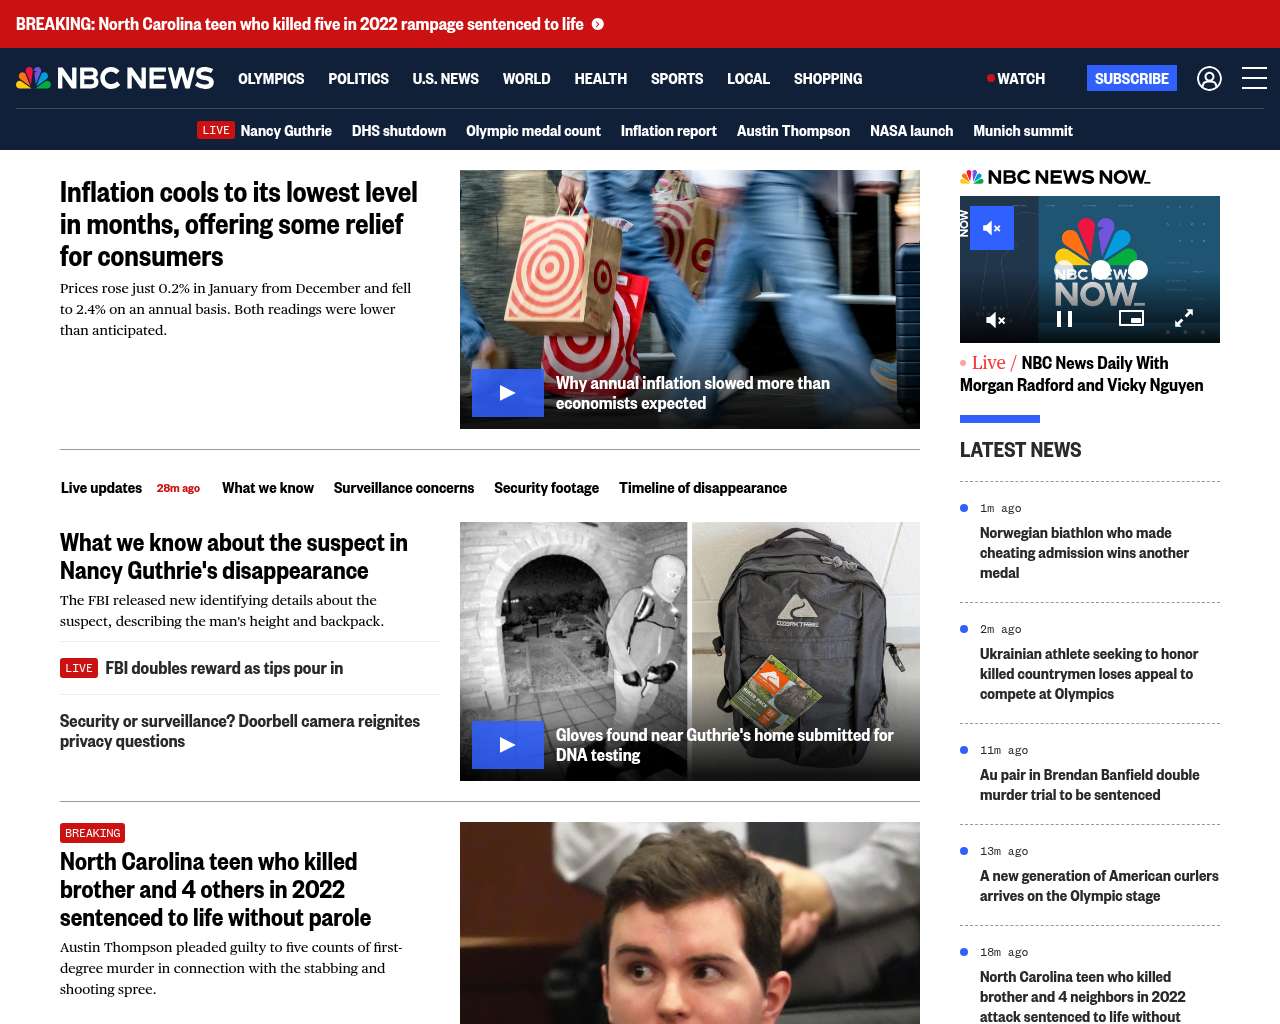Click the NBC News Now logo above the live player
Viewport: 1280px width, 1024px height.
1055,177
